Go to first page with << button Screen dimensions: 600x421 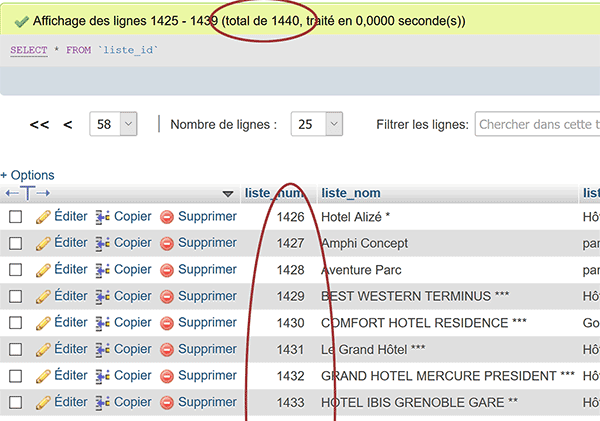tap(39, 125)
